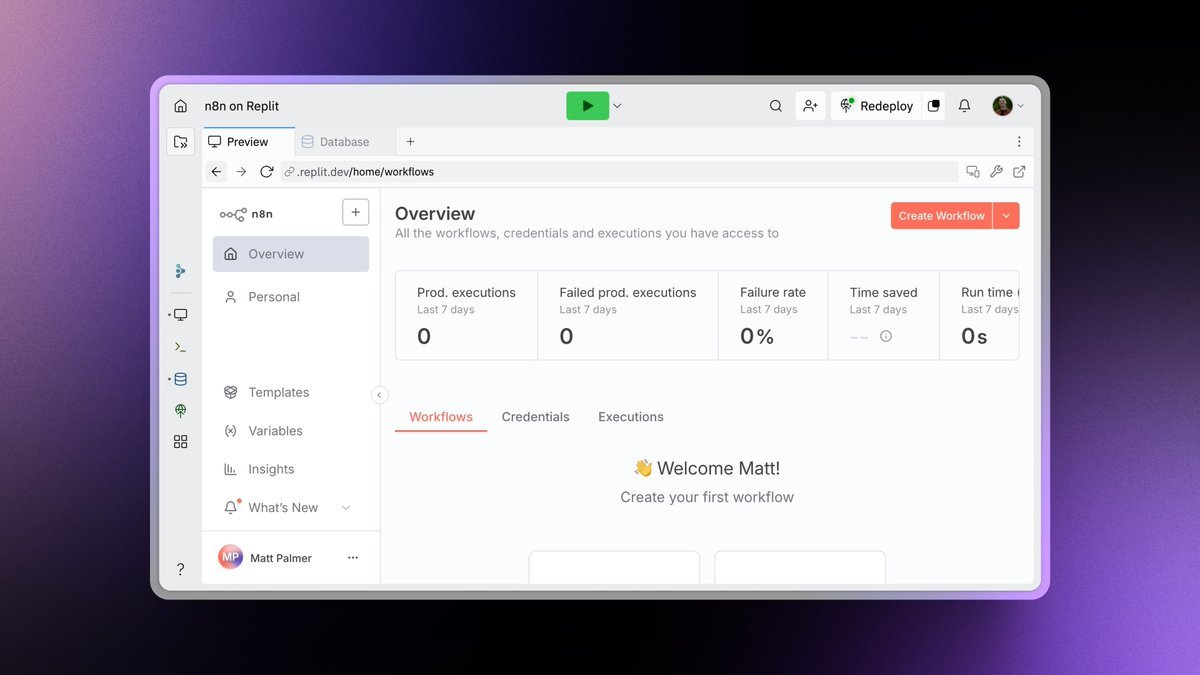Open the Shell terminal icon in left rail

click(180, 347)
